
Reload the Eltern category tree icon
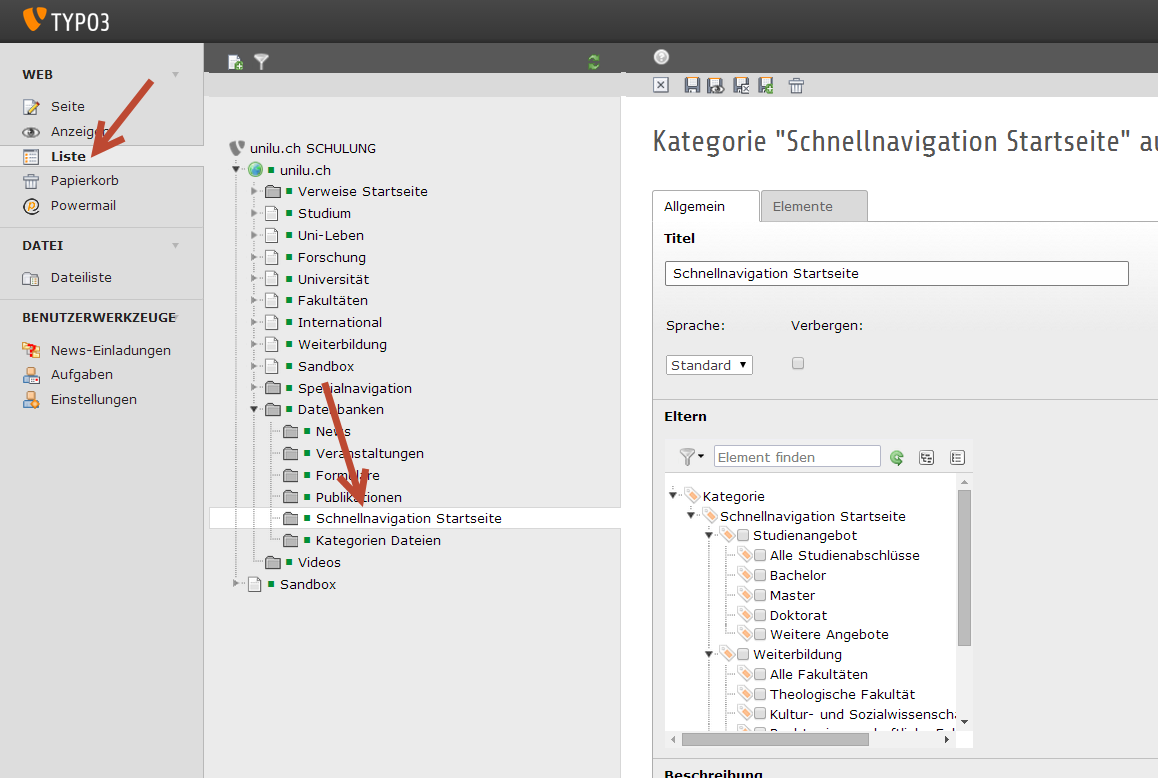[897, 458]
